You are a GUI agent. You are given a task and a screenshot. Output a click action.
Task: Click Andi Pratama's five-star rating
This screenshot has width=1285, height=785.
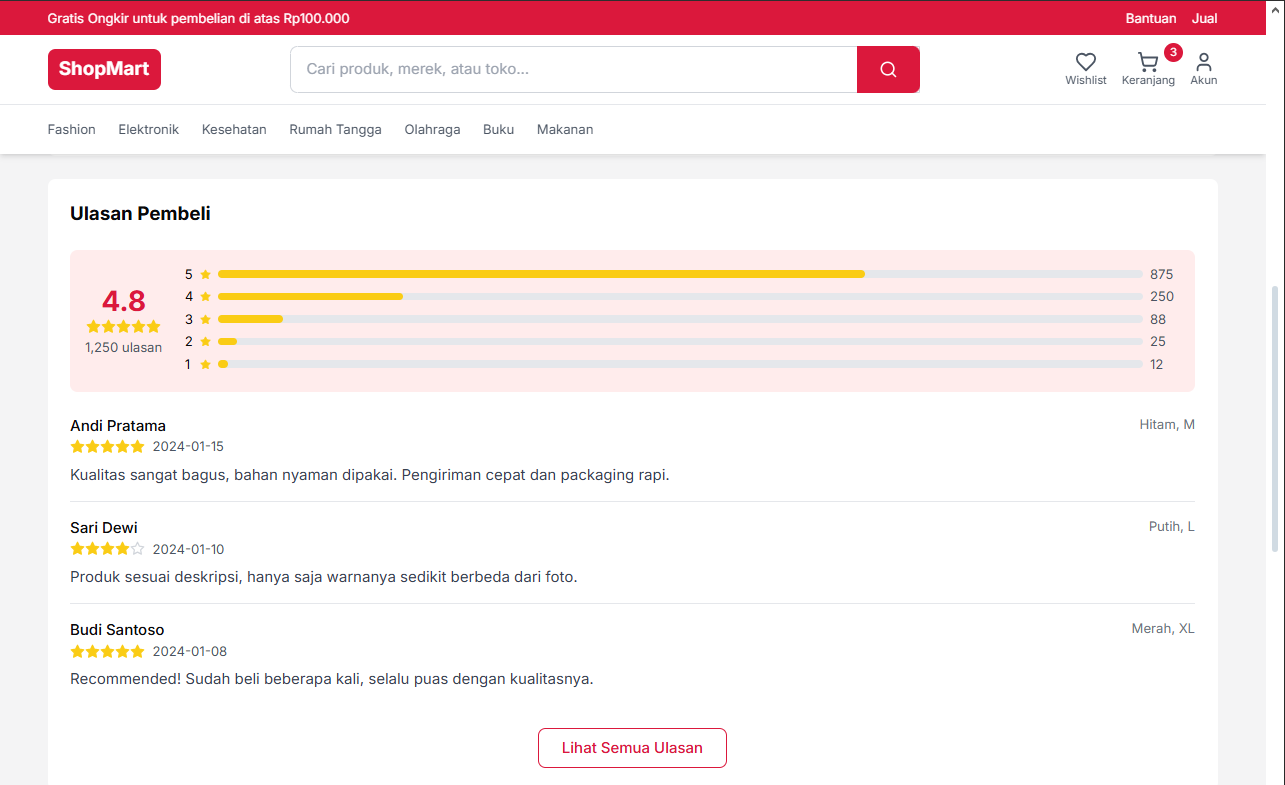pos(107,447)
